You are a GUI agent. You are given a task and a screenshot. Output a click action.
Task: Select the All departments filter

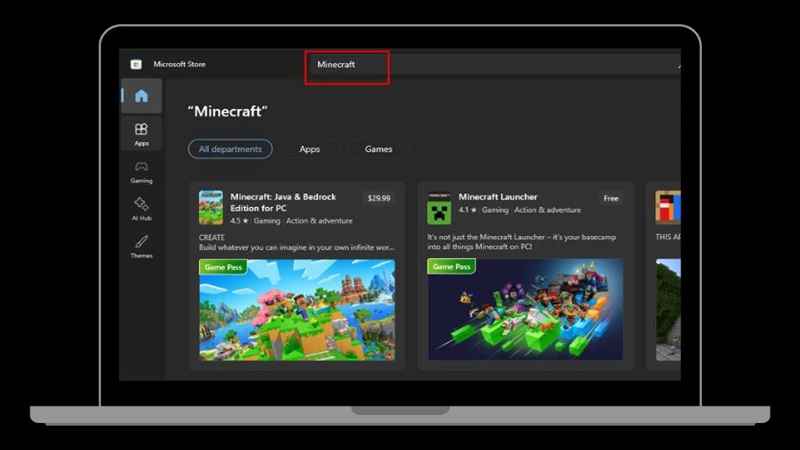pos(230,149)
